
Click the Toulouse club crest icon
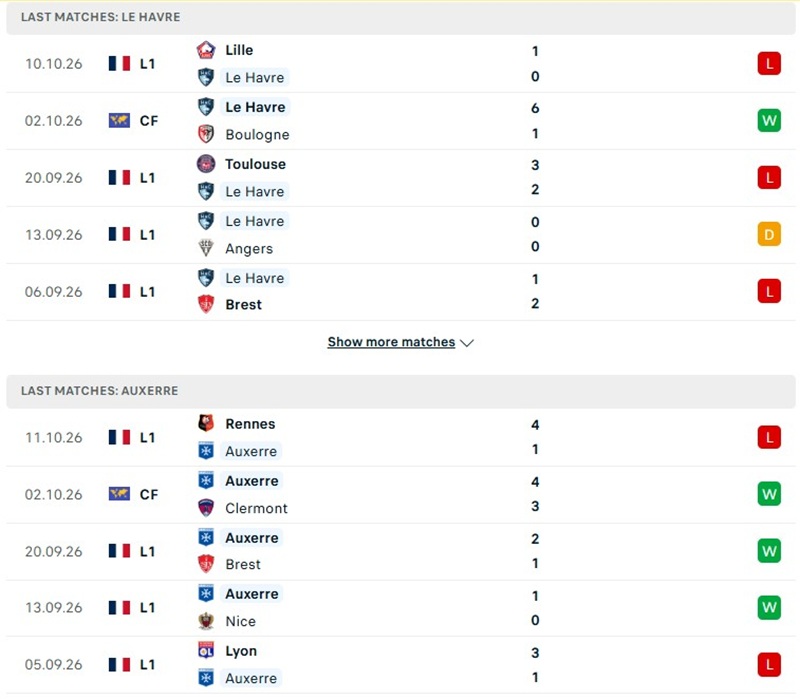tap(206, 164)
